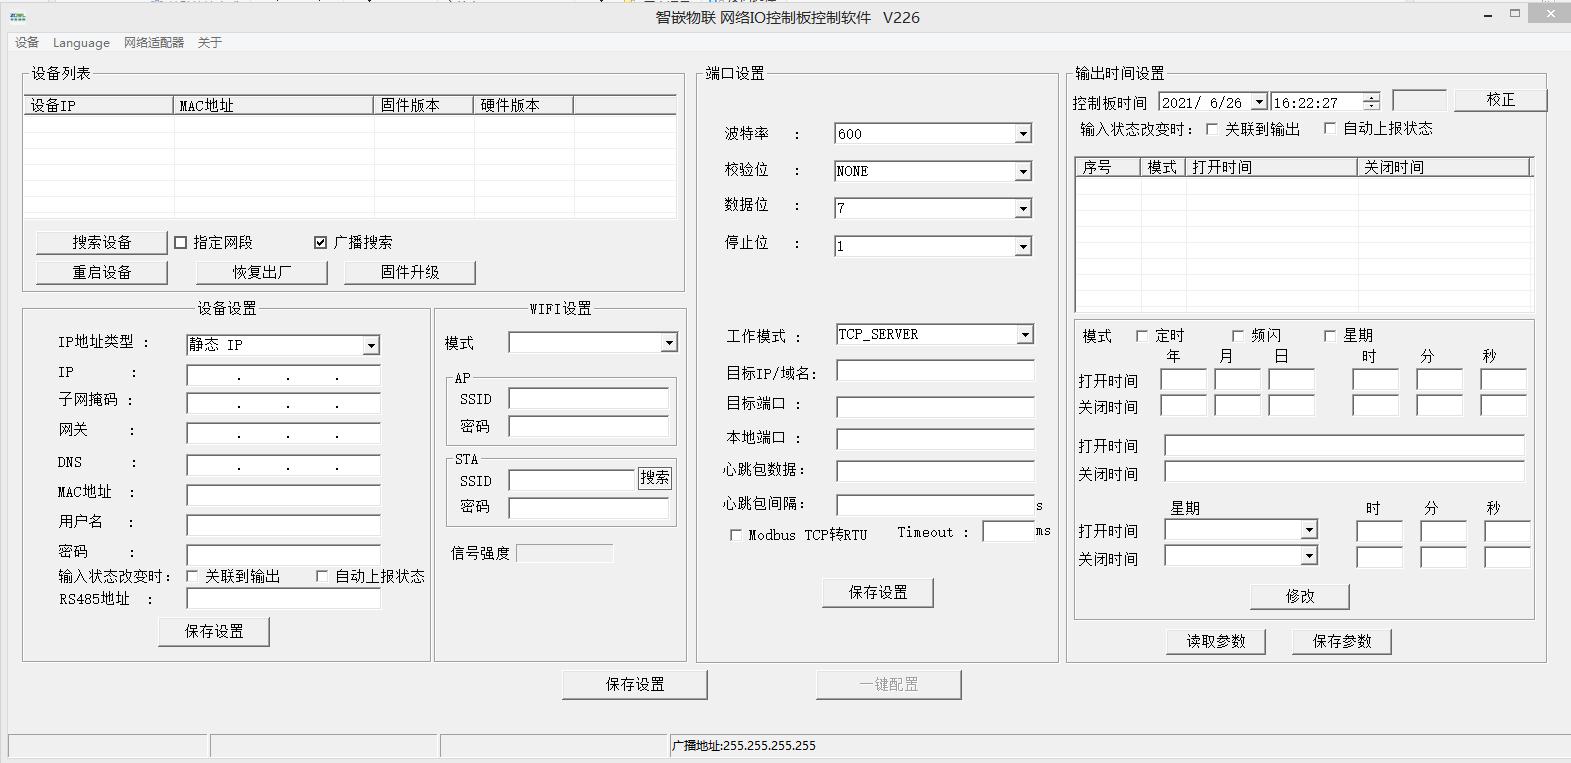Click the 读取参数 button
This screenshot has width=1571, height=763.
1216,641
